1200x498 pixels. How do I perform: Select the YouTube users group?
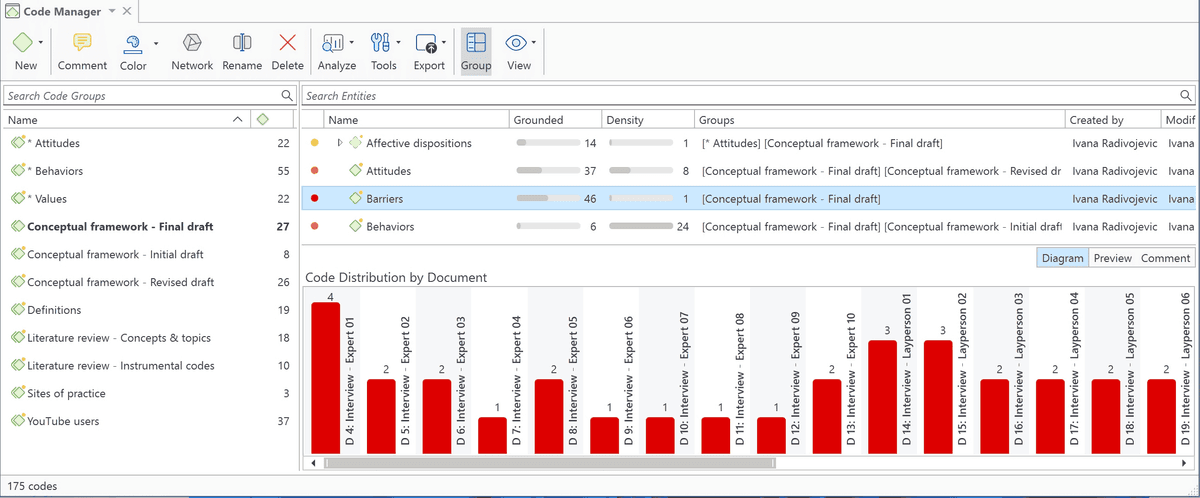tap(150, 421)
